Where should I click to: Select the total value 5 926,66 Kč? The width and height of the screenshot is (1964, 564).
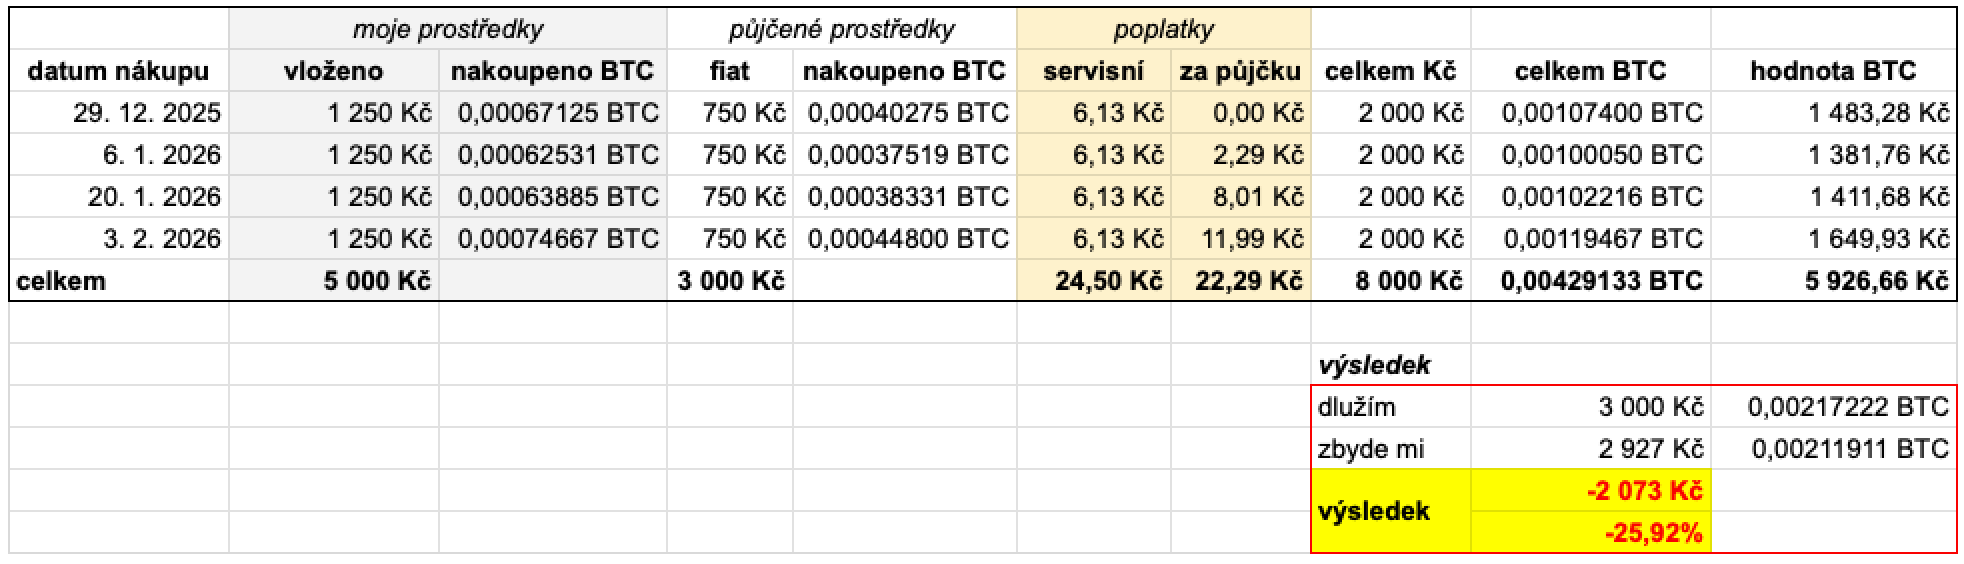[x=1876, y=281]
